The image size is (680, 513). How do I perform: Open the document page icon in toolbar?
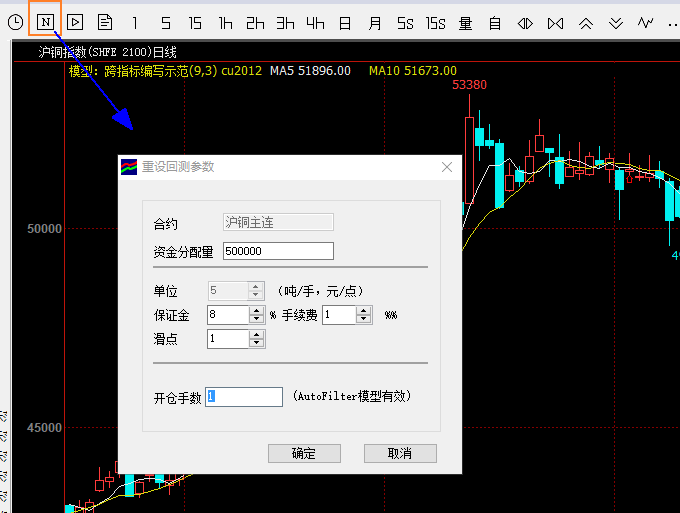tap(105, 22)
